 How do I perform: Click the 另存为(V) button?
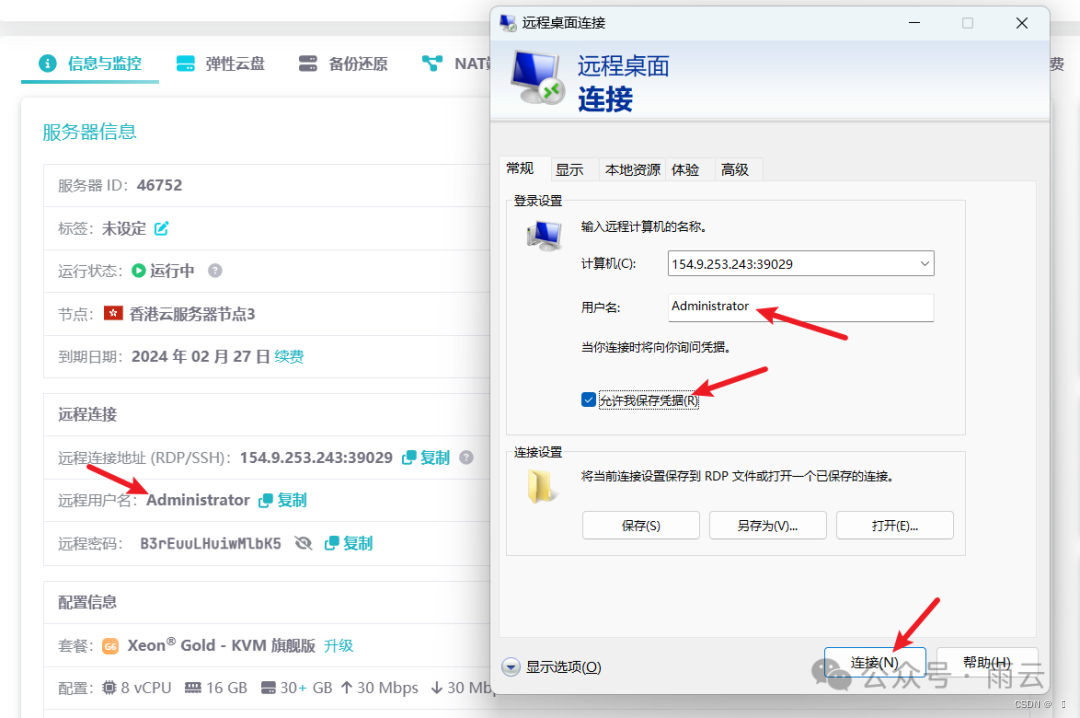click(x=767, y=525)
